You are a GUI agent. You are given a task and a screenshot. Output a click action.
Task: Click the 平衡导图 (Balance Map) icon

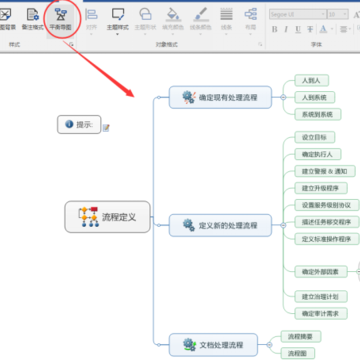(60, 19)
